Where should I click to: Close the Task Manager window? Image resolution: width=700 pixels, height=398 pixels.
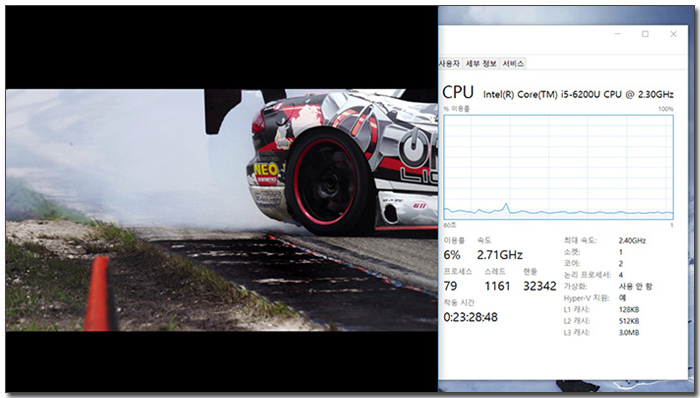pos(673,34)
